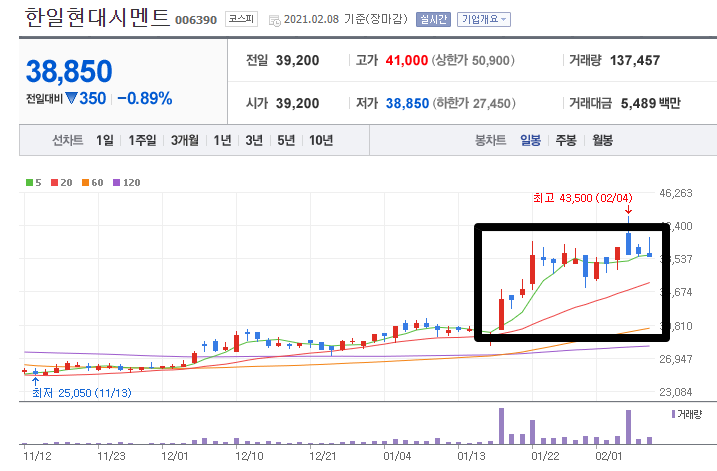The height and width of the screenshot is (471, 717).
Task: Click the calendar icon beside the date 2021.02.08
Action: [x=274, y=20]
